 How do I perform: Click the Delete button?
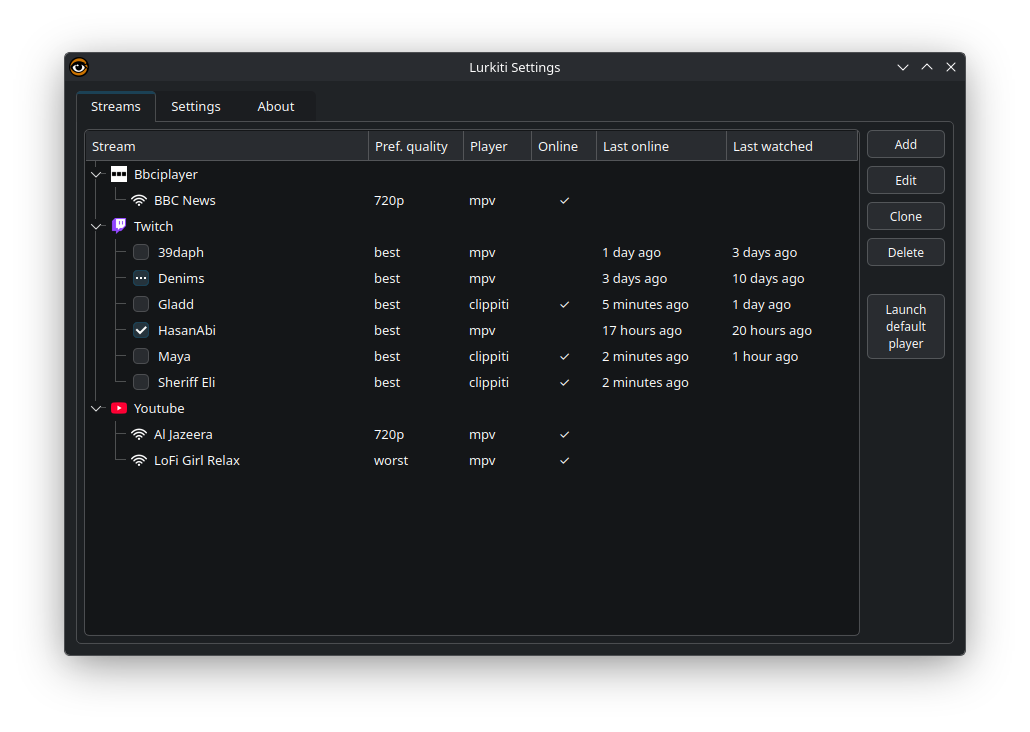(x=906, y=252)
